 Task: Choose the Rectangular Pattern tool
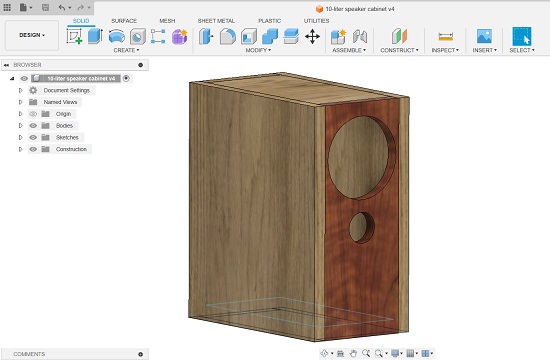158,36
